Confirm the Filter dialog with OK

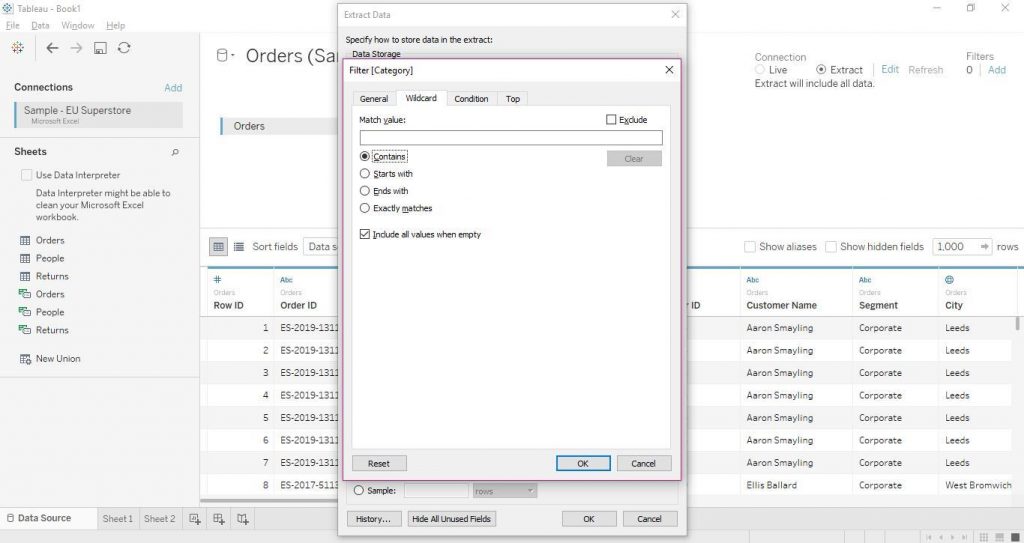pyautogui.click(x=583, y=463)
